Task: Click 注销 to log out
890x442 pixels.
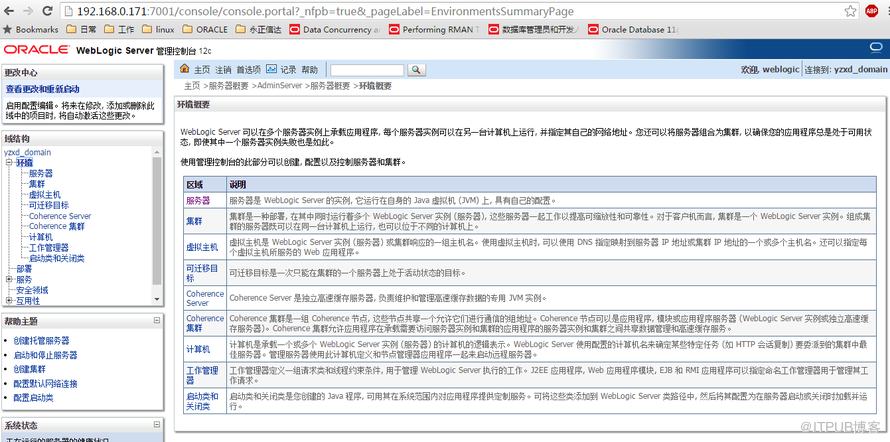Action: pos(223,70)
